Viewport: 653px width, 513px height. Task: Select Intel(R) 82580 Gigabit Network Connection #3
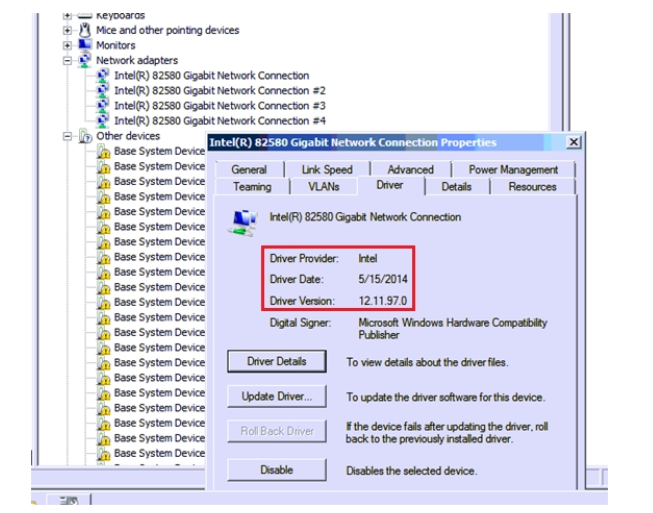pyautogui.click(x=220, y=105)
